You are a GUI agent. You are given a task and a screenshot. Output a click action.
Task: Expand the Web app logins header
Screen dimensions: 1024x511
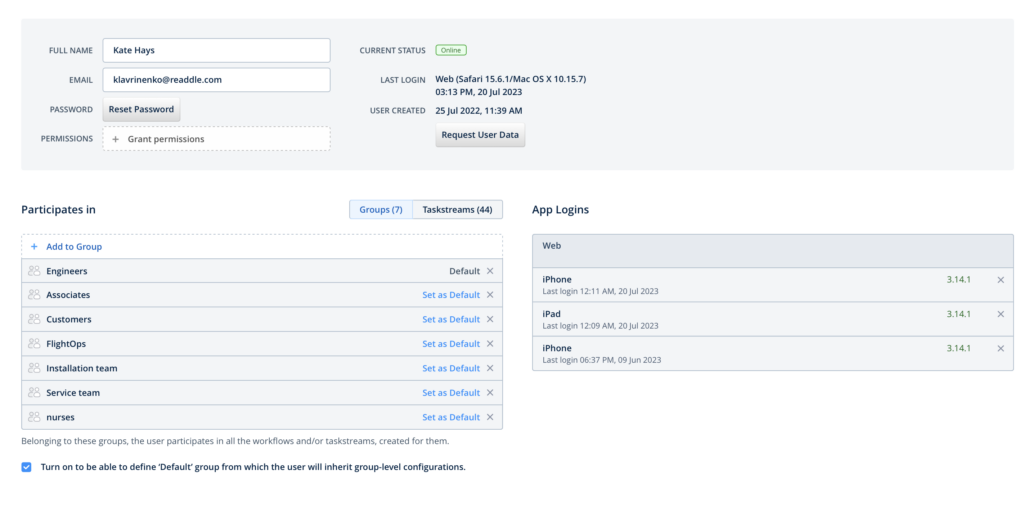(x=772, y=245)
